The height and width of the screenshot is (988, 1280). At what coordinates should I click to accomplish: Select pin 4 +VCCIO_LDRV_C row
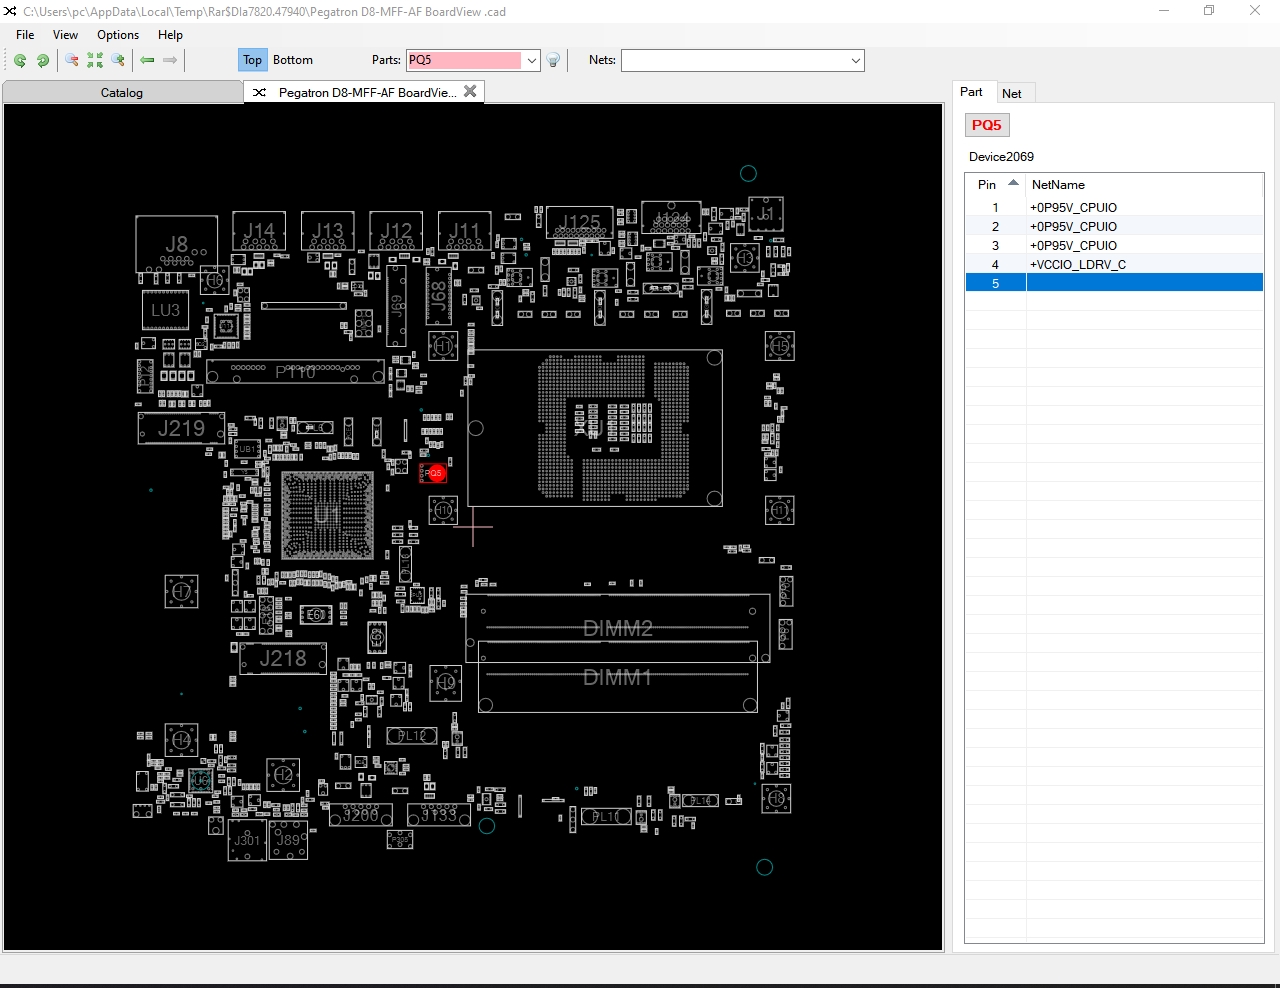pyautogui.click(x=1078, y=264)
